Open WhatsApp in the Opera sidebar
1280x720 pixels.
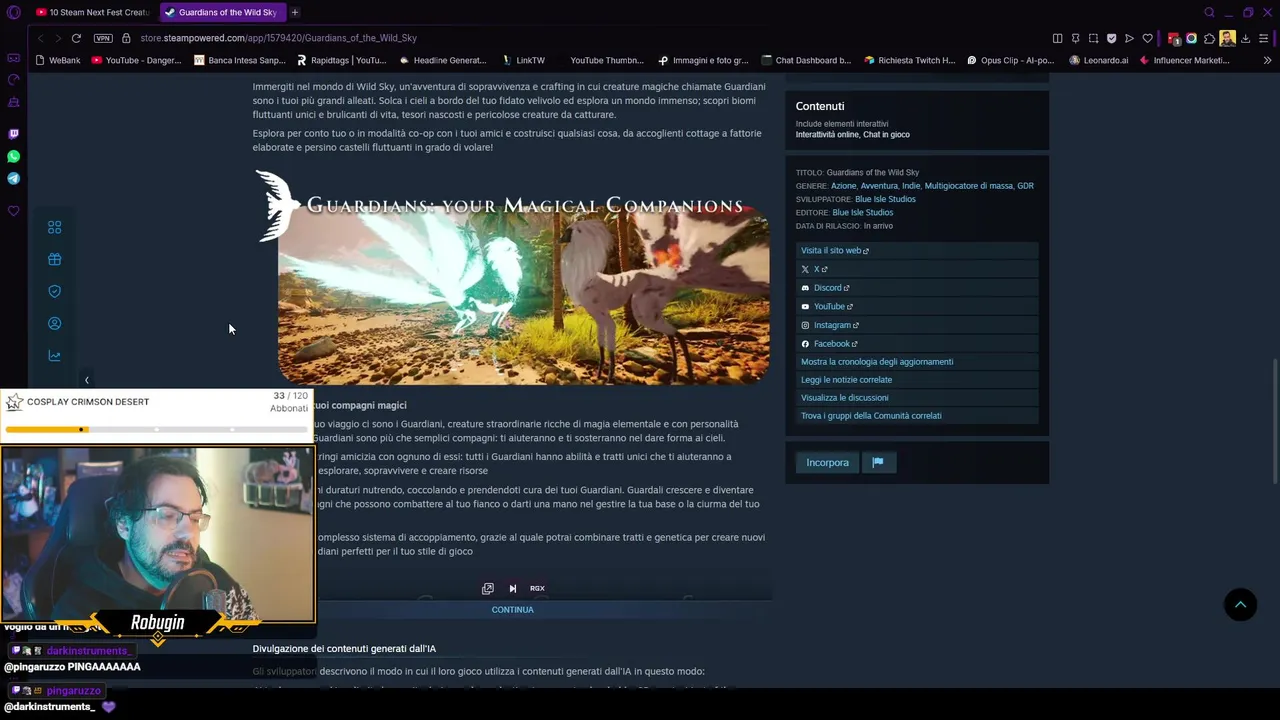13,157
